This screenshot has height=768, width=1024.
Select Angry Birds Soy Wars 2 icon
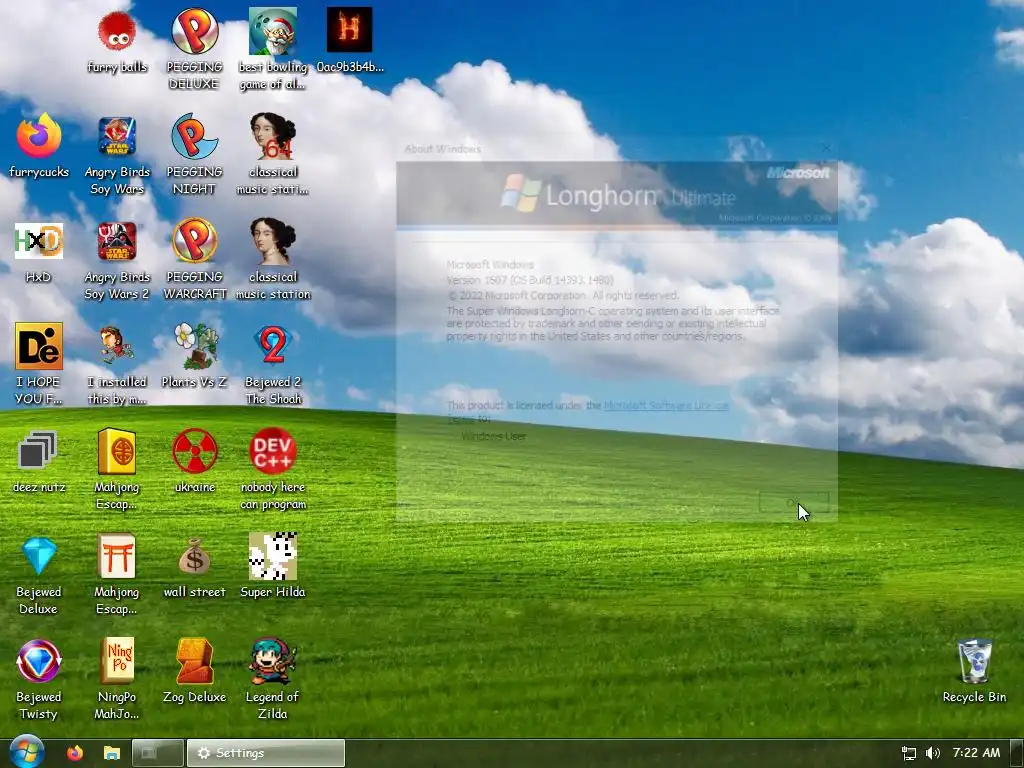(x=117, y=260)
